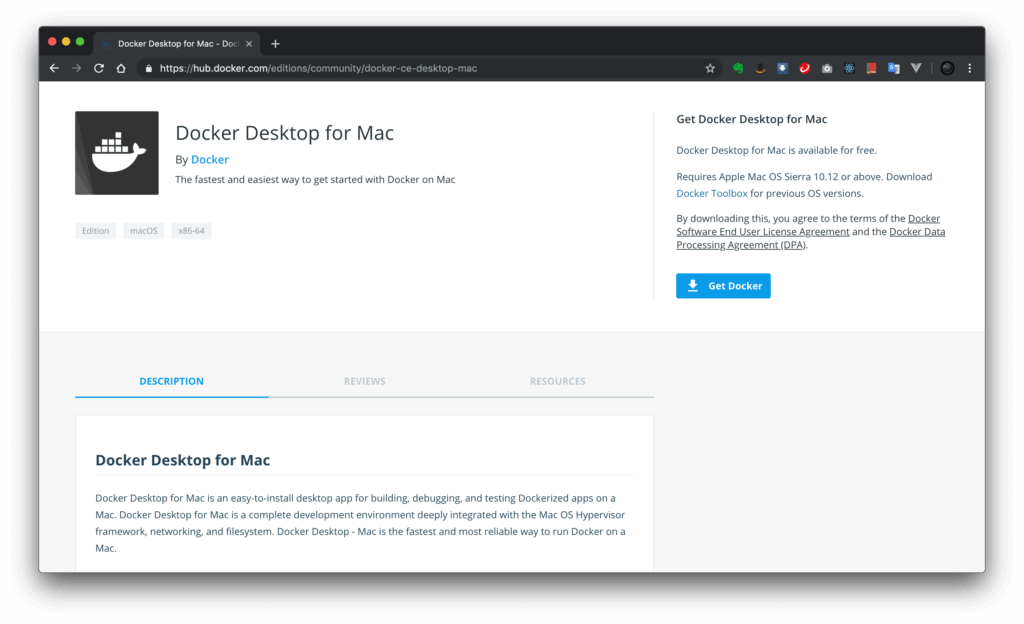
Task: Bookmark this page with the star icon
Action: pyautogui.click(x=710, y=68)
